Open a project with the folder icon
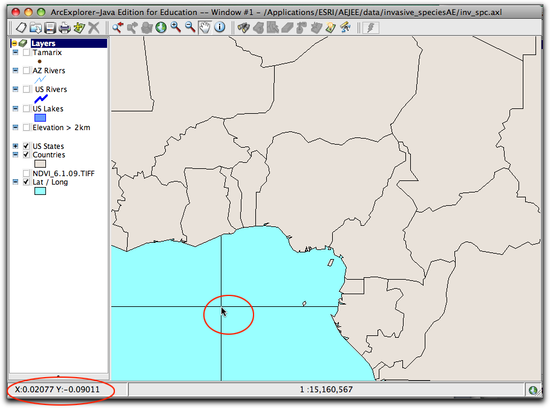 pos(35,27)
